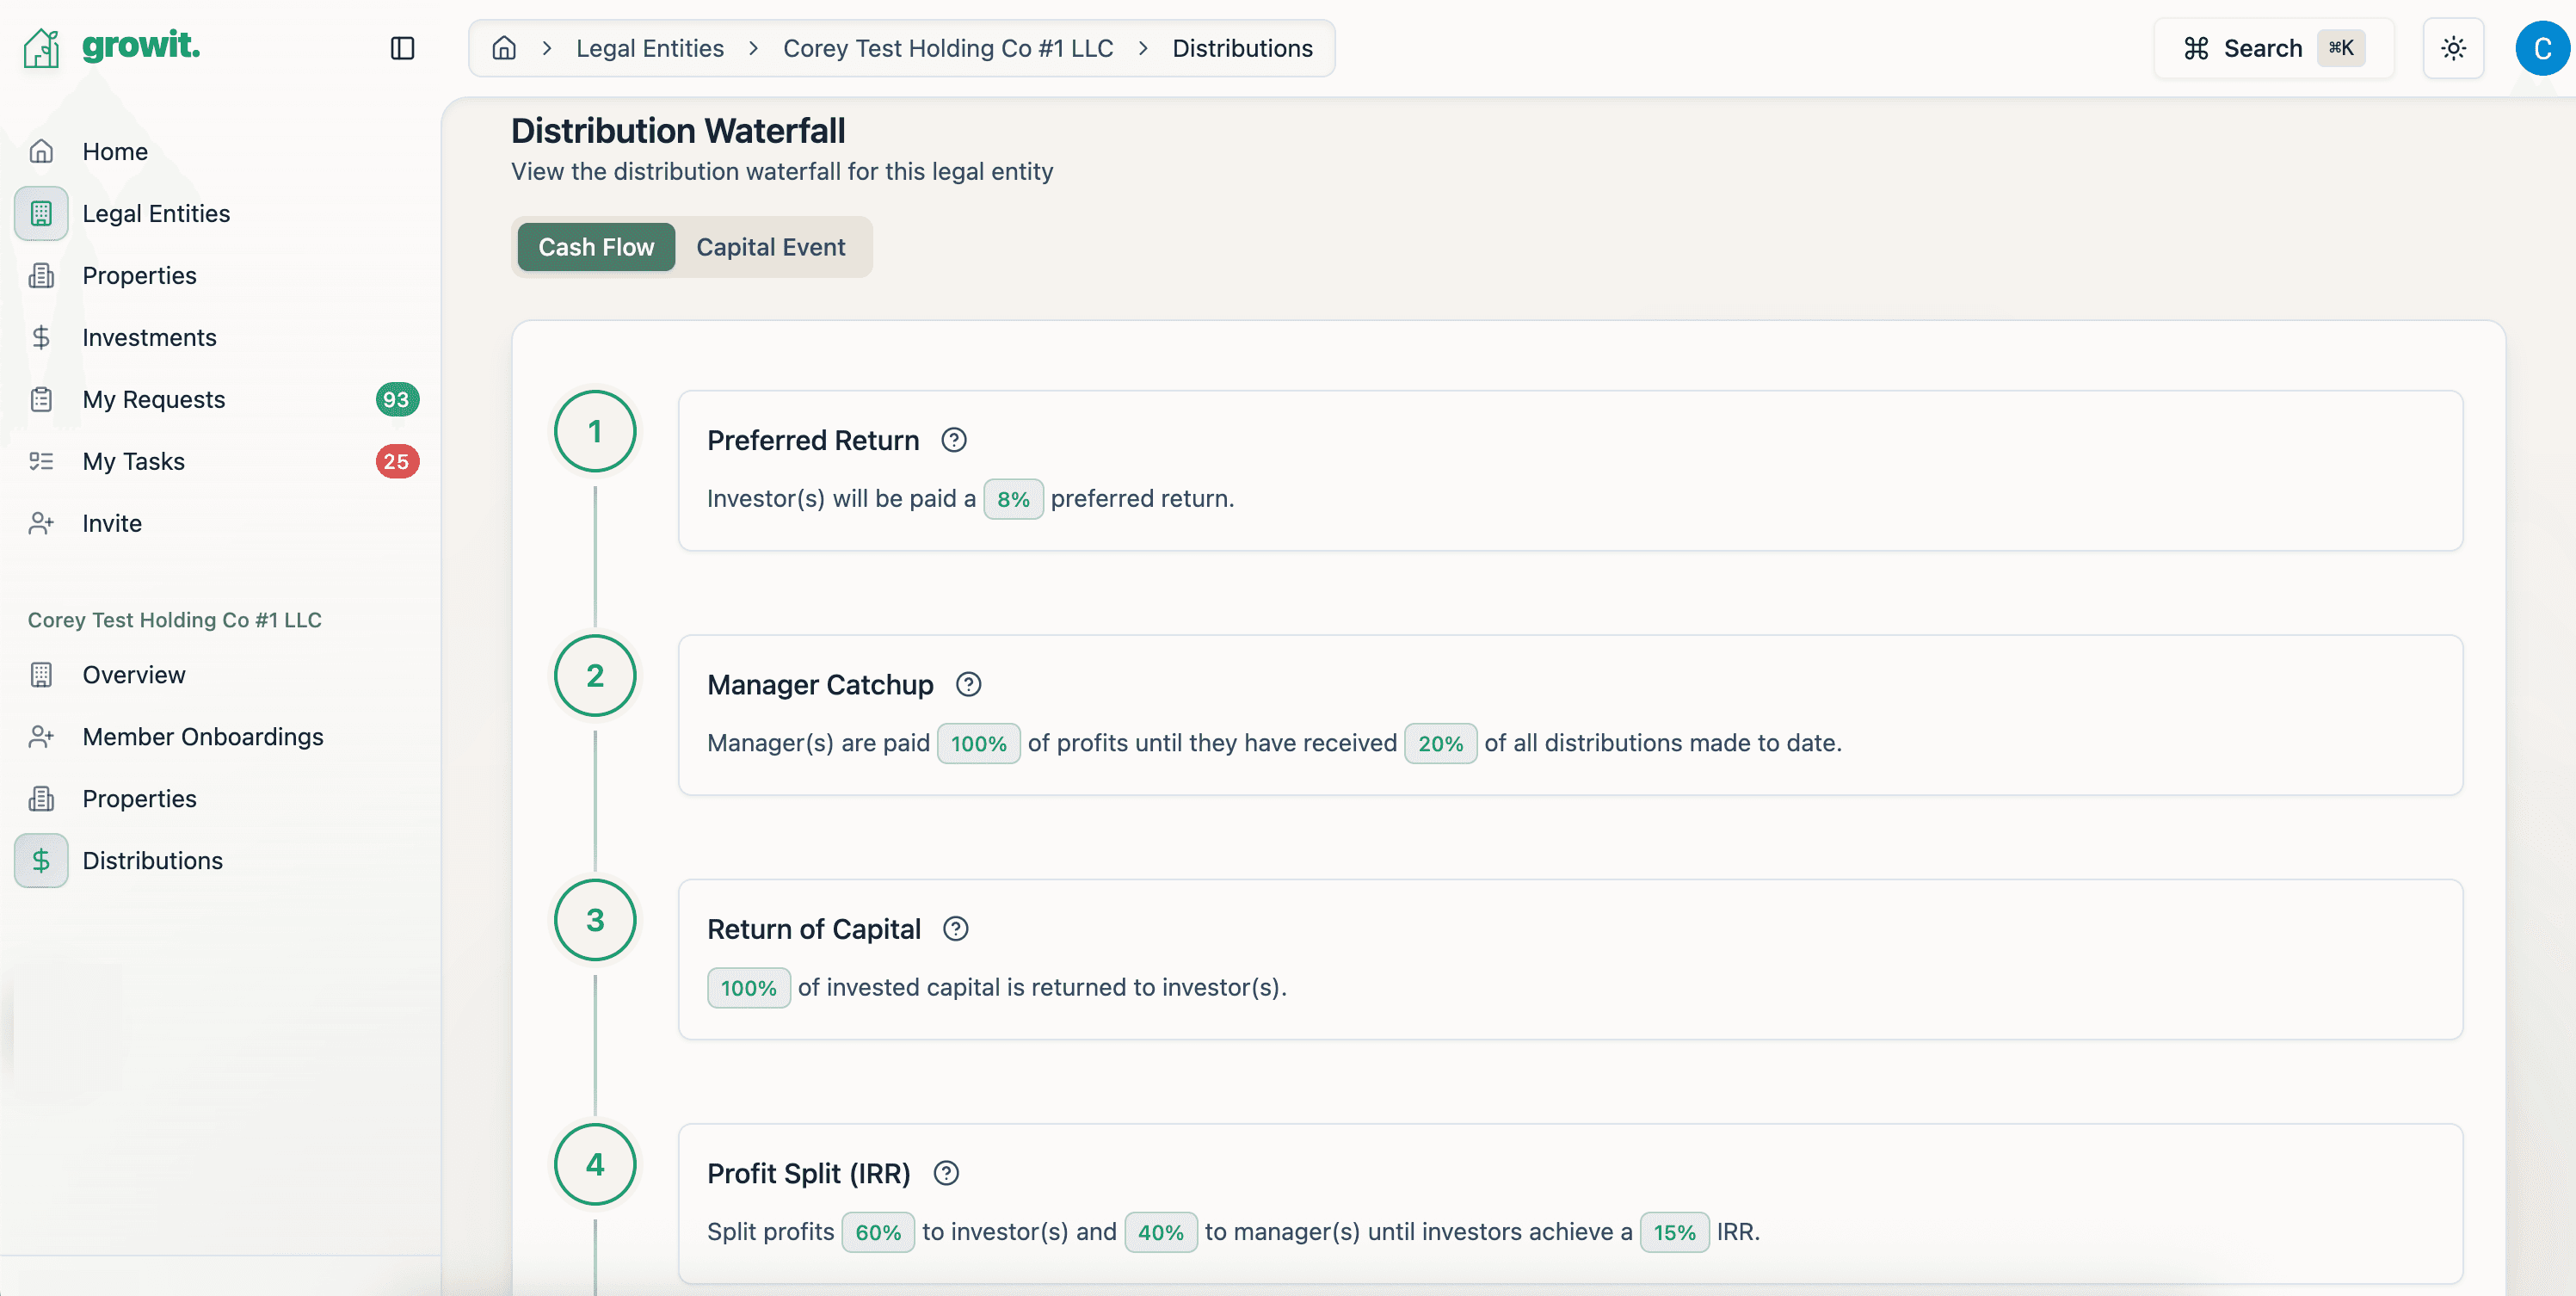This screenshot has height=1296, width=2576.
Task: Open the Legal Entities sidebar item
Action: coord(156,213)
